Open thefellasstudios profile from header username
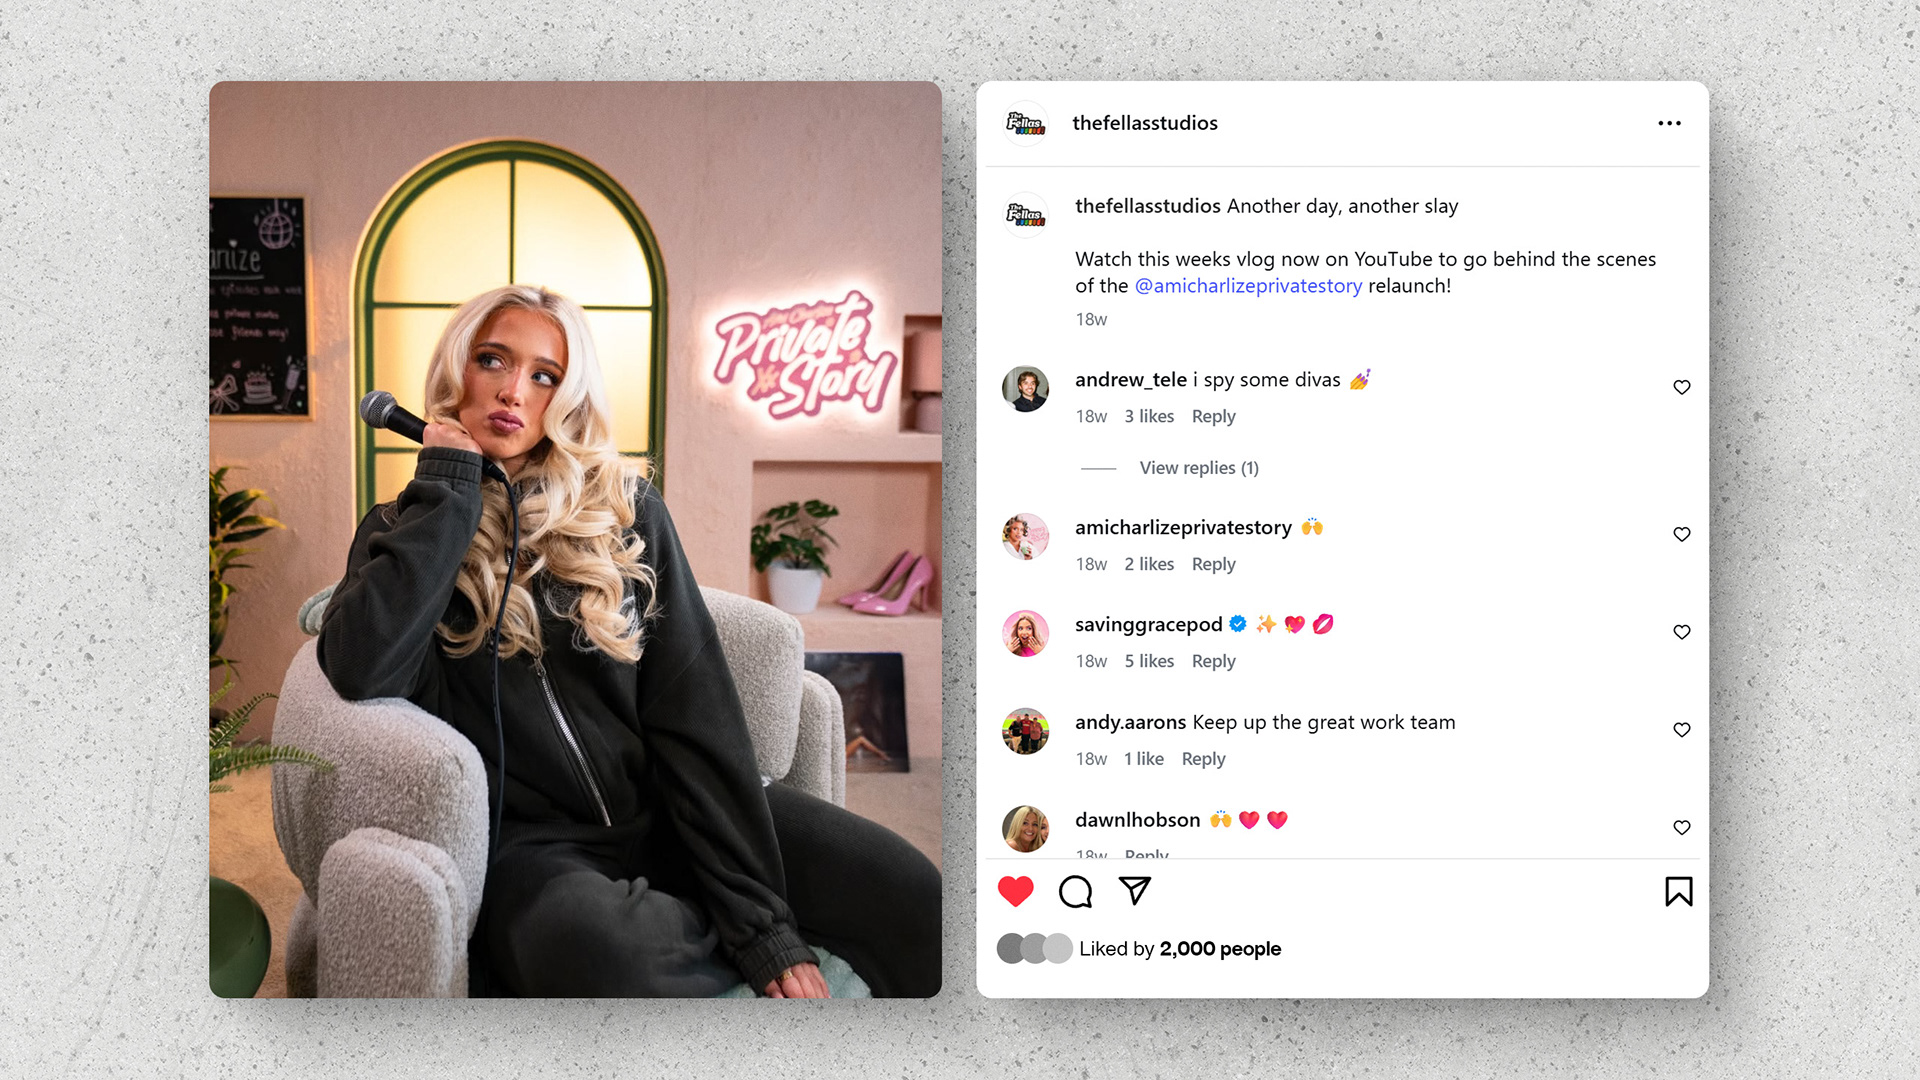 click(1145, 123)
